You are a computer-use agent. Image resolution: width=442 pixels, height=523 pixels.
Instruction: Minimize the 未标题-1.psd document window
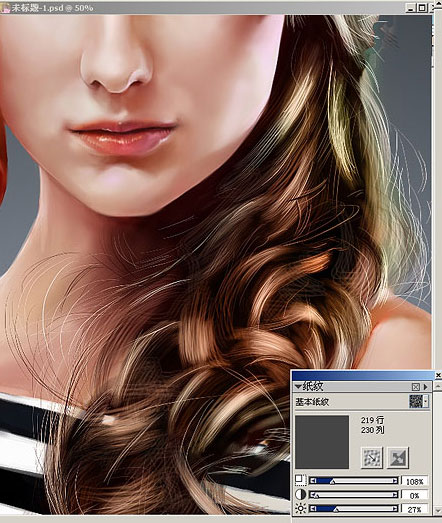click(x=411, y=7)
